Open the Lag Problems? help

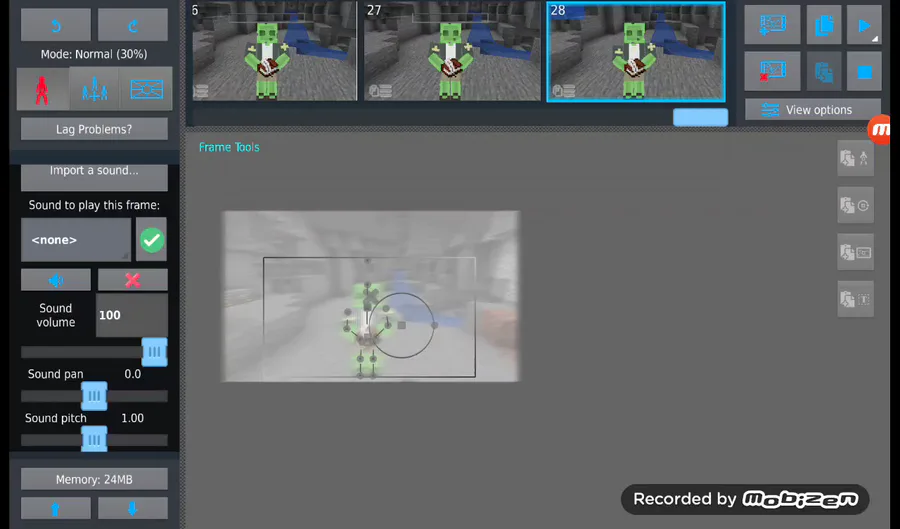coord(94,129)
